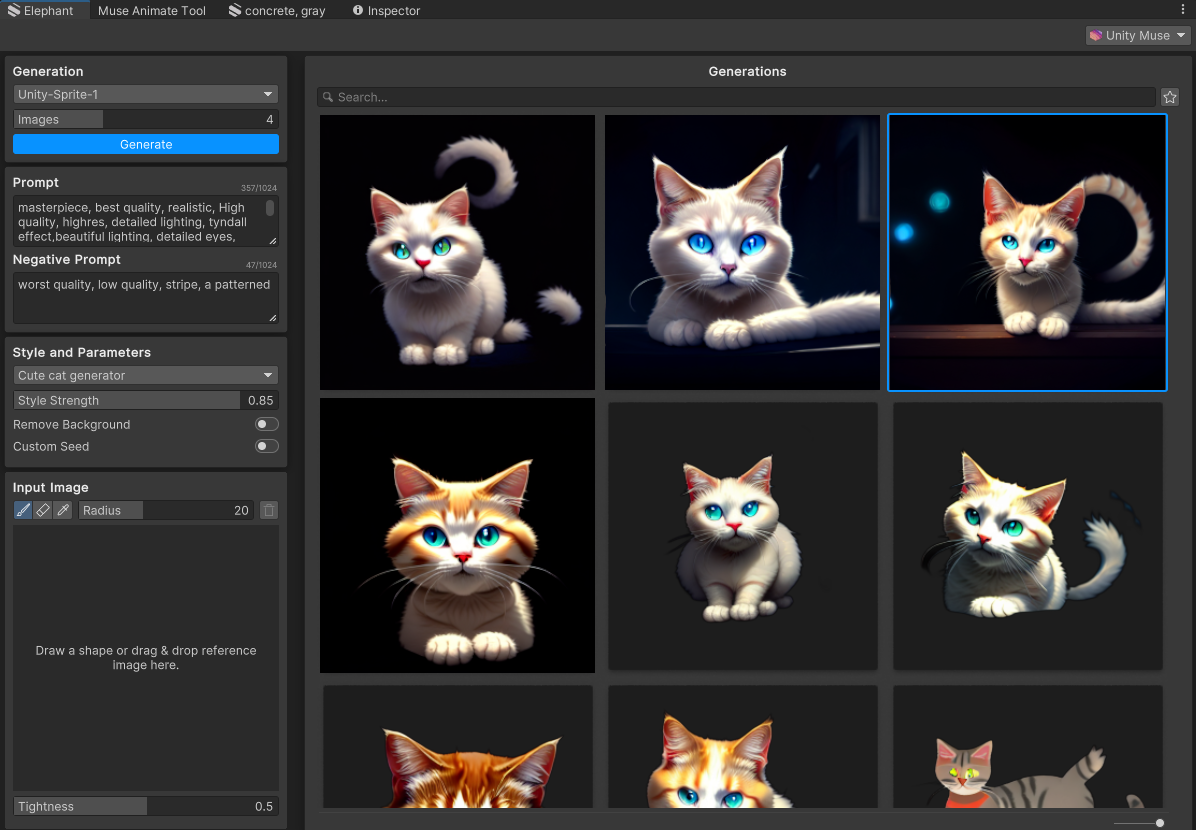Screen dimensions: 1196x830
Task: Open the Cute cat generator style dropdown
Action: pyautogui.click(x=146, y=375)
